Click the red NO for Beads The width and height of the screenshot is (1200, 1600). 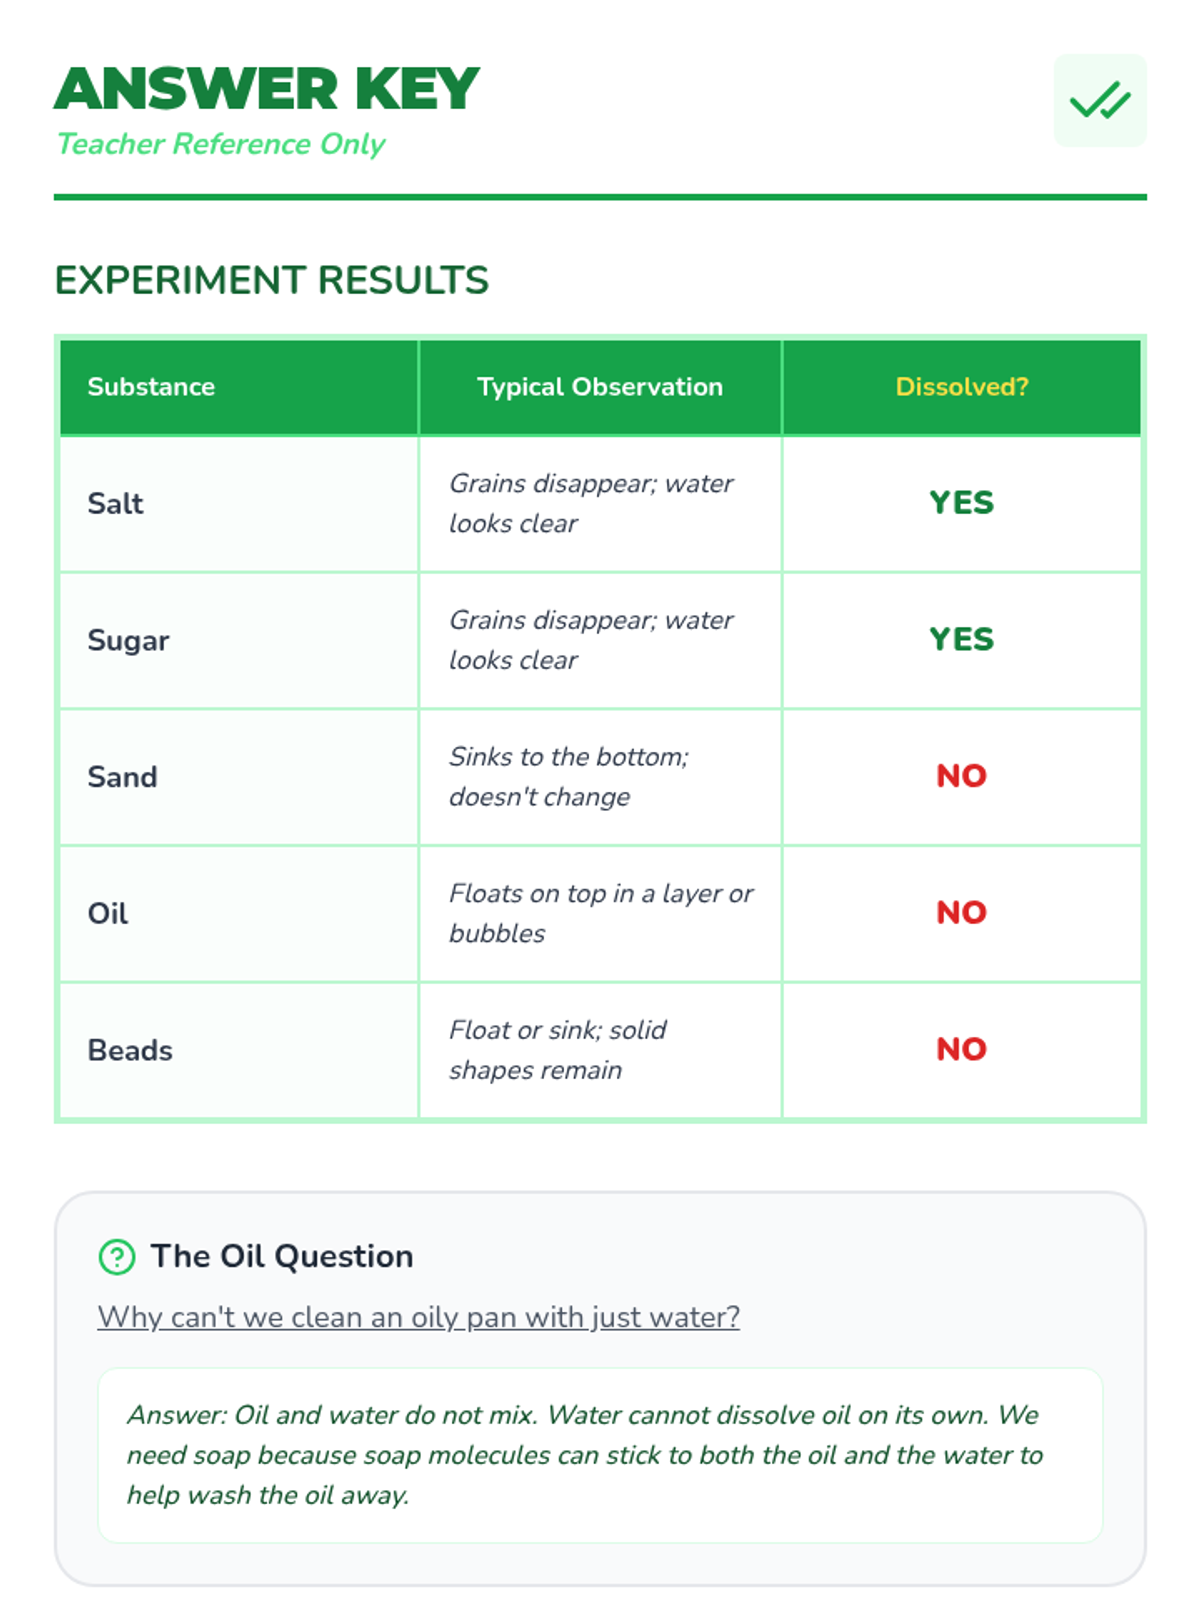(x=962, y=1050)
